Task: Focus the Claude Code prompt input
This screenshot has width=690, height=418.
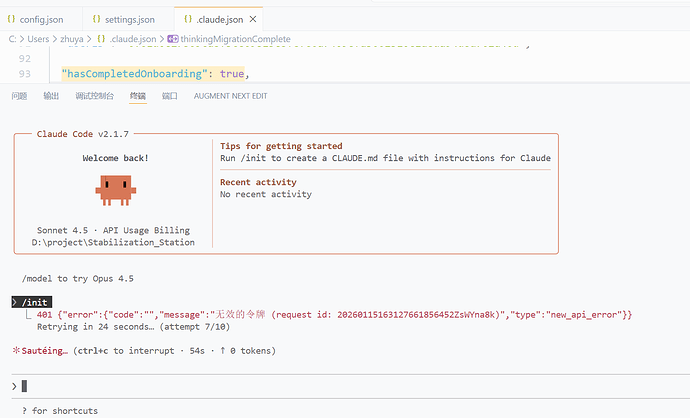Action: [351, 386]
